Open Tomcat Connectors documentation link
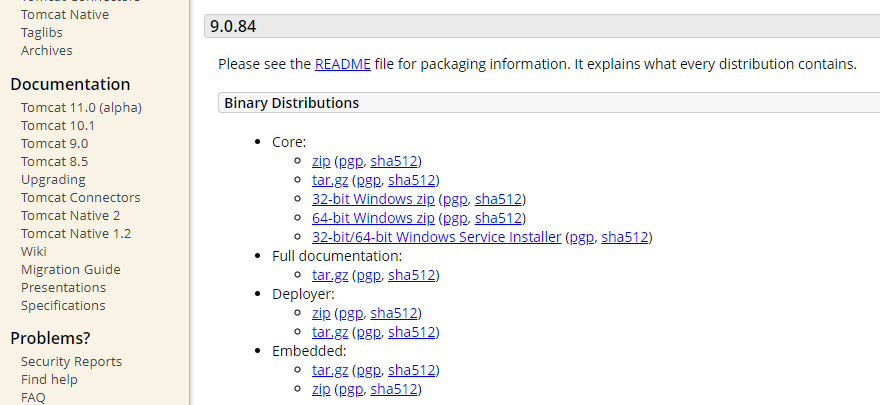Viewport: 880px width, 405px height. [81, 197]
